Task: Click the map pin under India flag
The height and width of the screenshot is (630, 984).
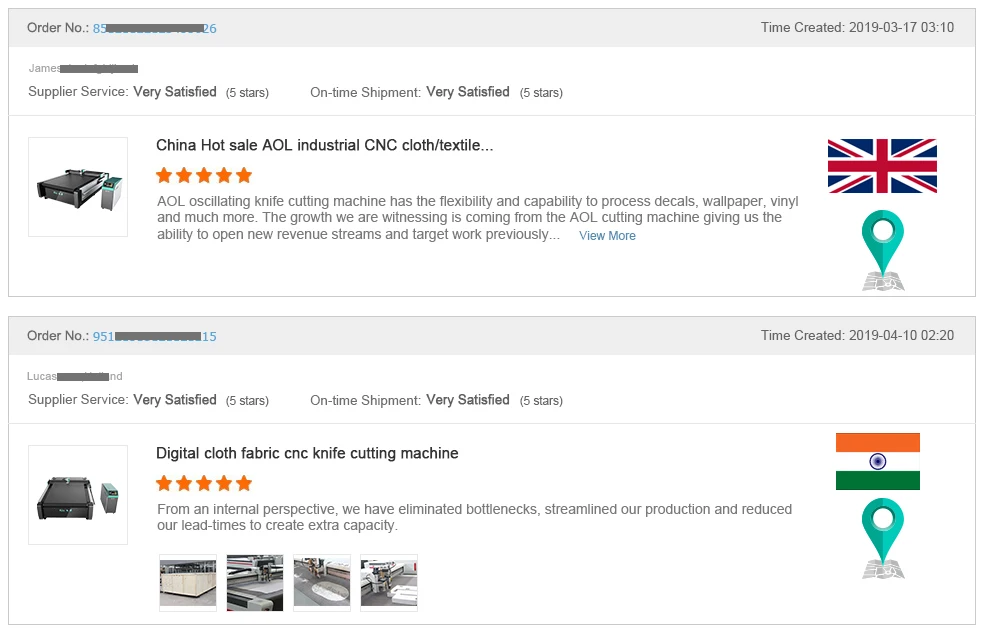Action: pos(883,538)
